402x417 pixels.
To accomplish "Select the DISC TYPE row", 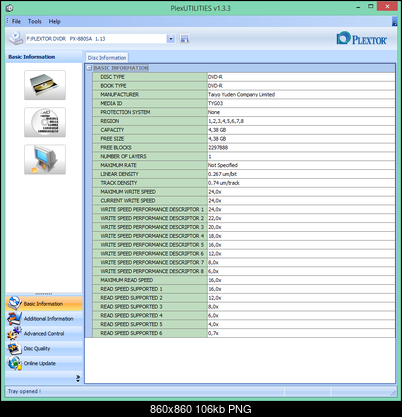I will point(244,77).
